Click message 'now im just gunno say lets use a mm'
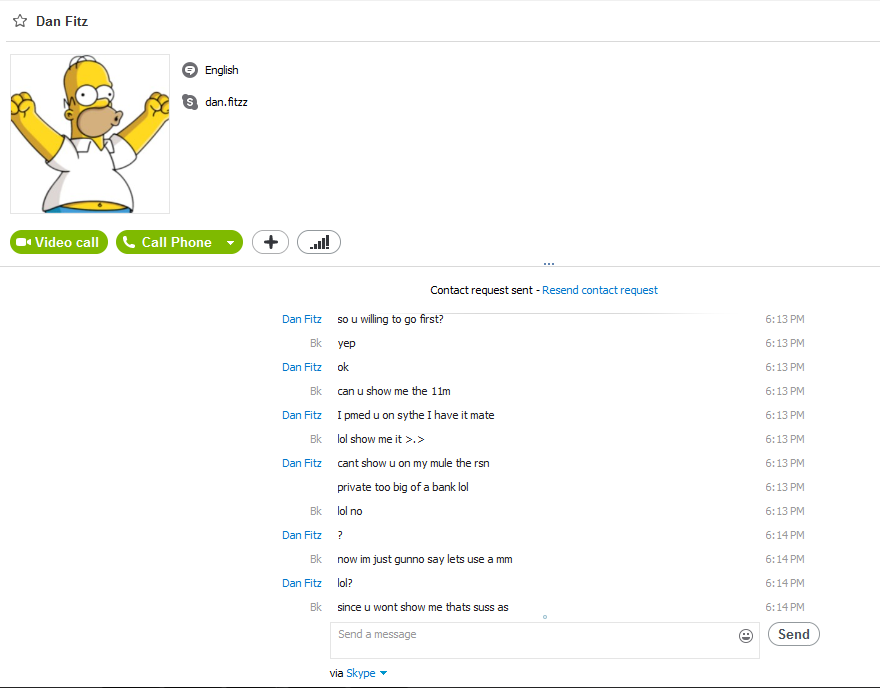This screenshot has height=688, width=880. (424, 559)
